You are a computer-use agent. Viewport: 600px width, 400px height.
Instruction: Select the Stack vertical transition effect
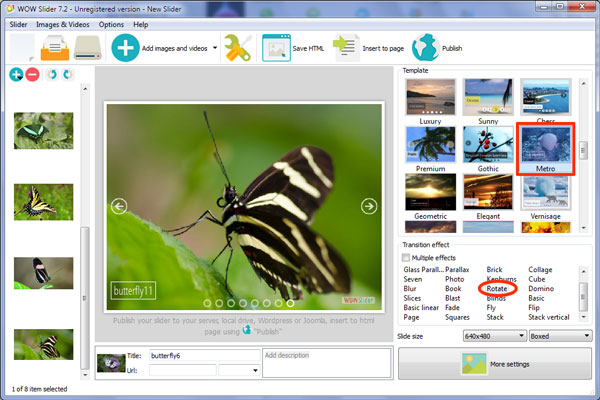(549, 317)
